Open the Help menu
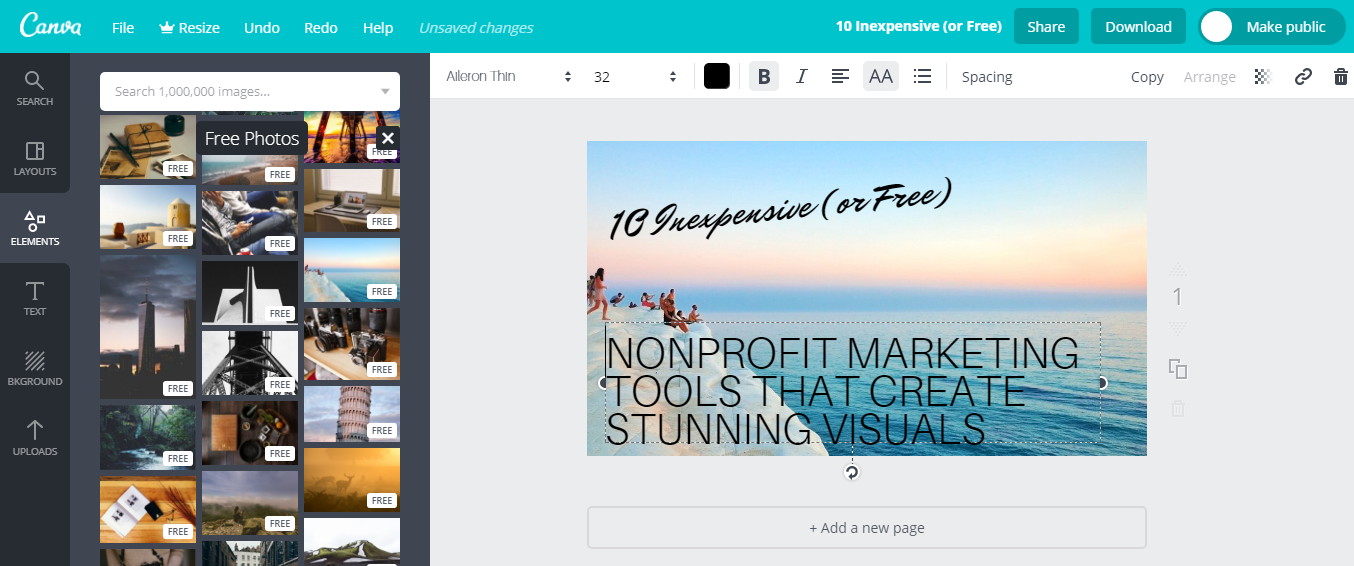The width and height of the screenshot is (1354, 566). pyautogui.click(x=377, y=27)
